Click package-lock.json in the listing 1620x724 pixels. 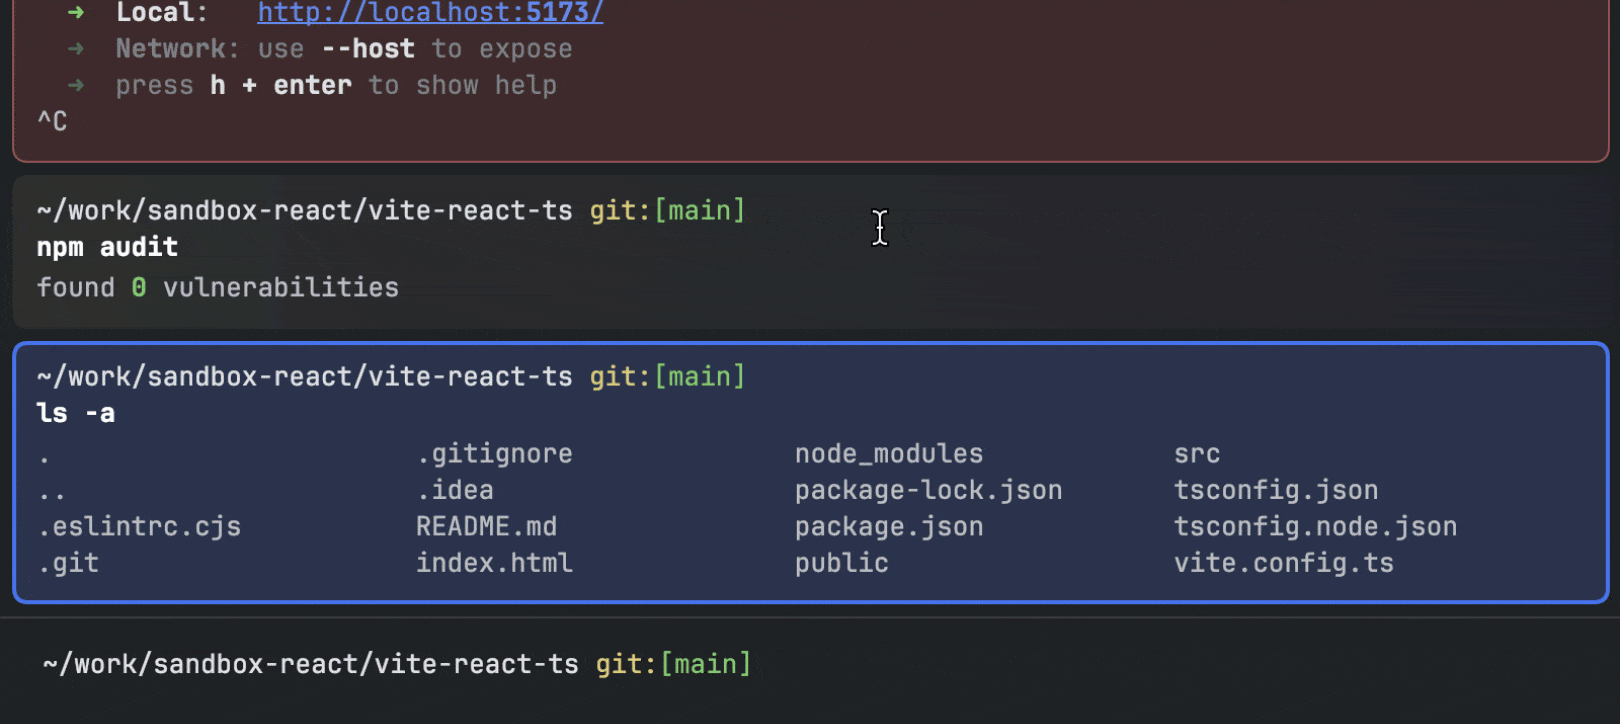(x=928, y=491)
